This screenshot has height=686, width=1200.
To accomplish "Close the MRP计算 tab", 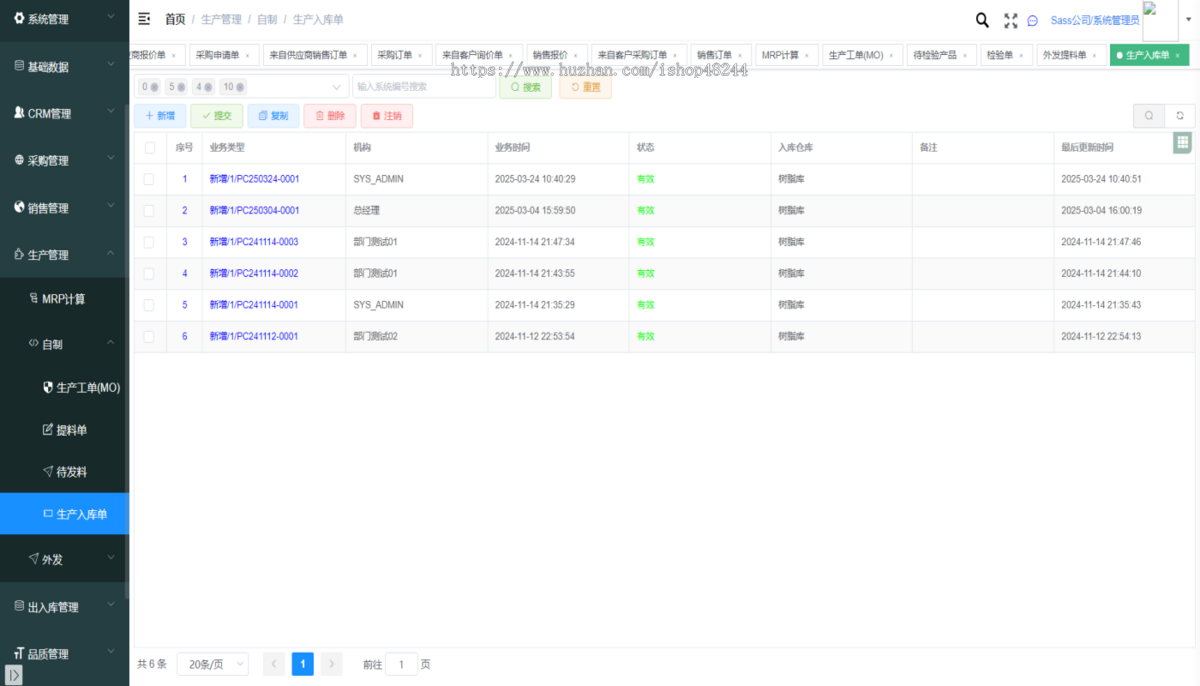I will click(x=808, y=56).
